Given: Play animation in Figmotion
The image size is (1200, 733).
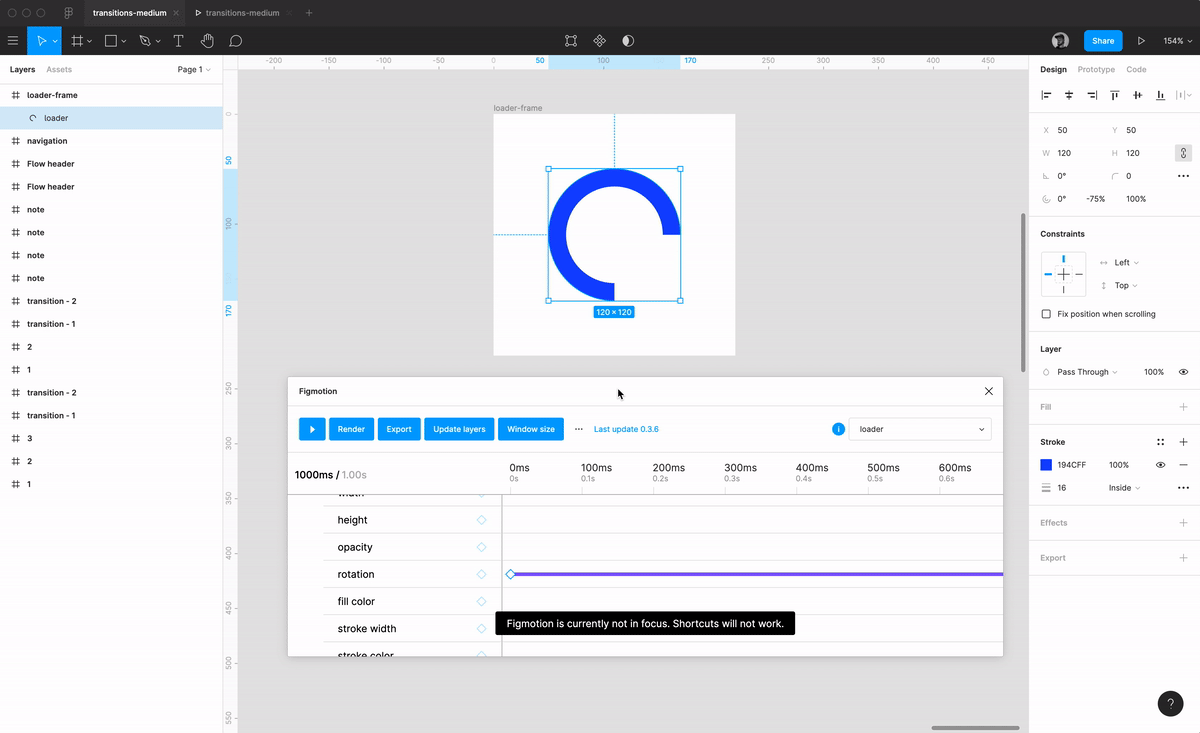Looking at the screenshot, I should 312,429.
